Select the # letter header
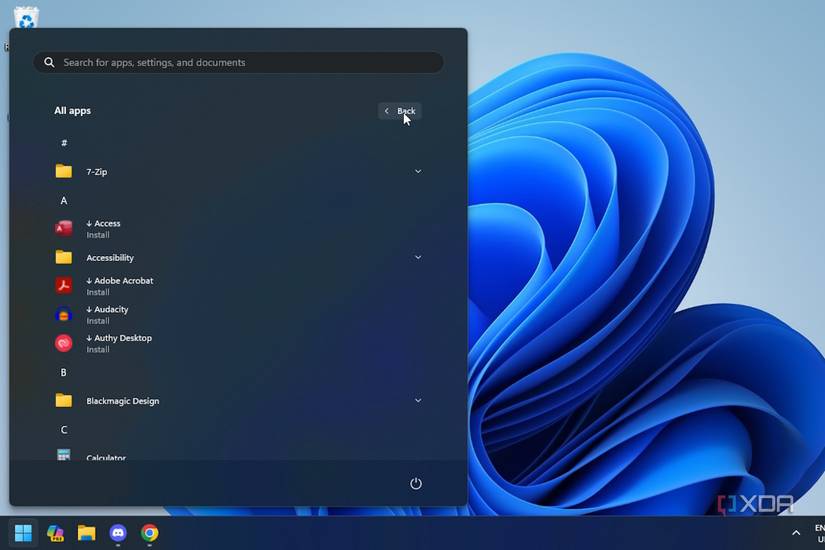825x550 pixels. coord(64,143)
